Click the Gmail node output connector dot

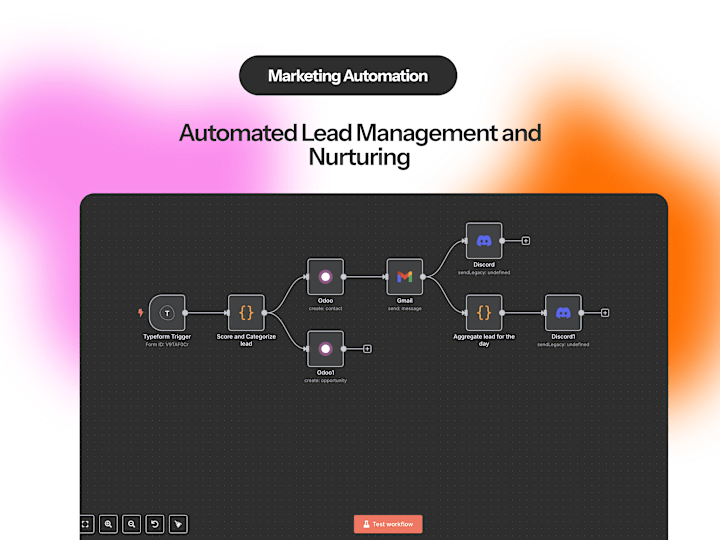click(423, 277)
